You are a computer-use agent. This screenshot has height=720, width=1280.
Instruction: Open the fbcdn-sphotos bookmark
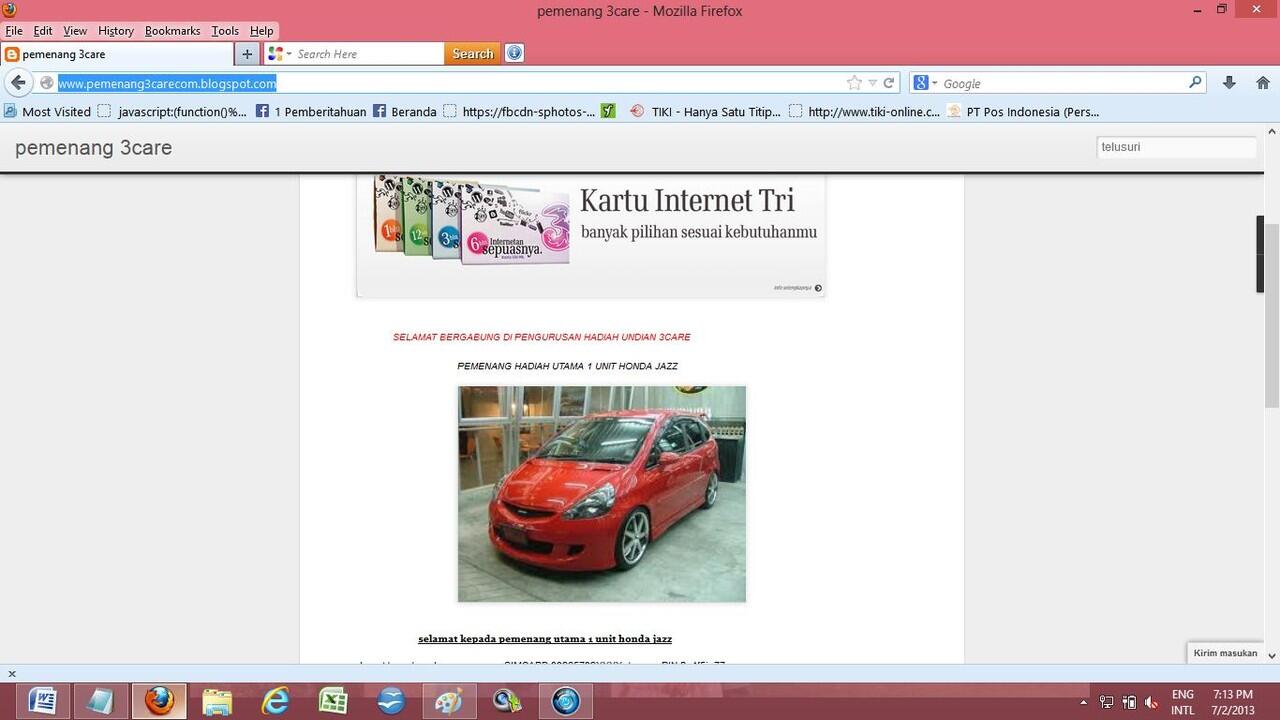click(x=519, y=112)
